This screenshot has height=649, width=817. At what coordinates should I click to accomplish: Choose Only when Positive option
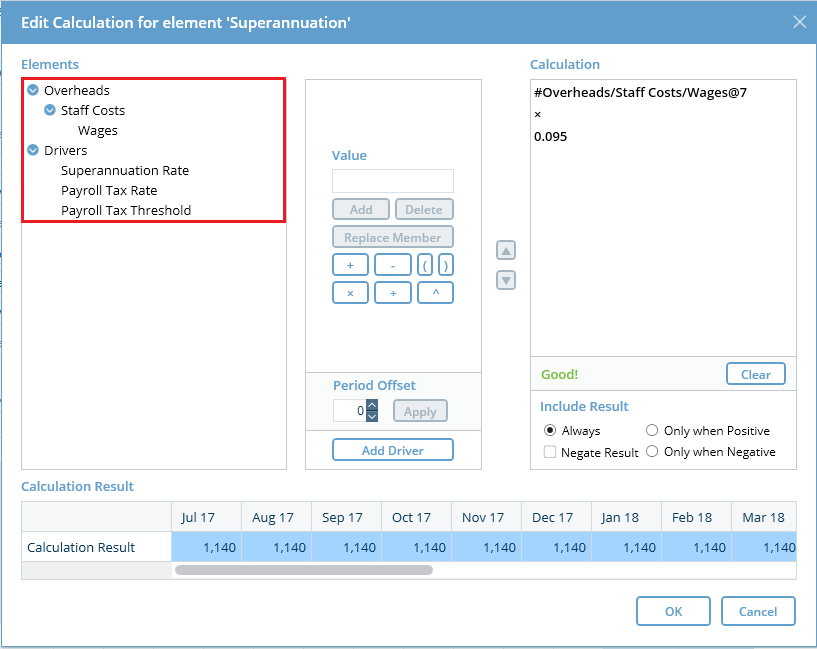[x=652, y=431]
